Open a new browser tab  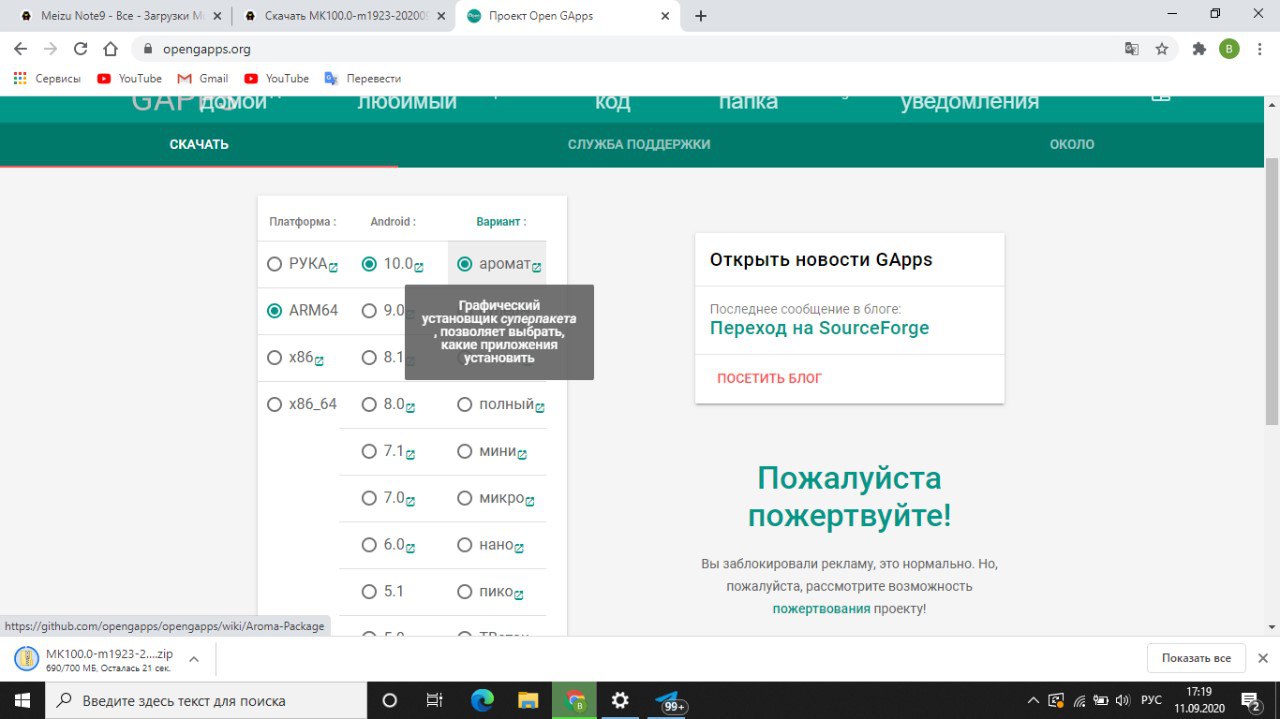[700, 16]
